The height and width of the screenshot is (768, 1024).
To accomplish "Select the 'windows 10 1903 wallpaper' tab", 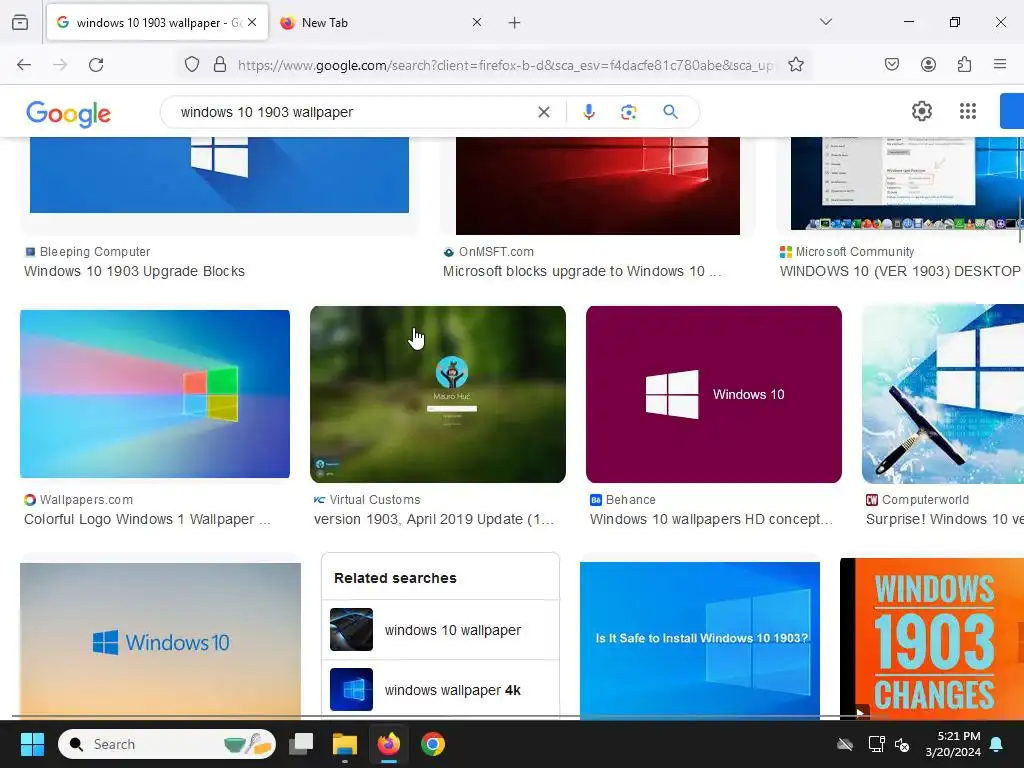I will pyautogui.click(x=157, y=22).
